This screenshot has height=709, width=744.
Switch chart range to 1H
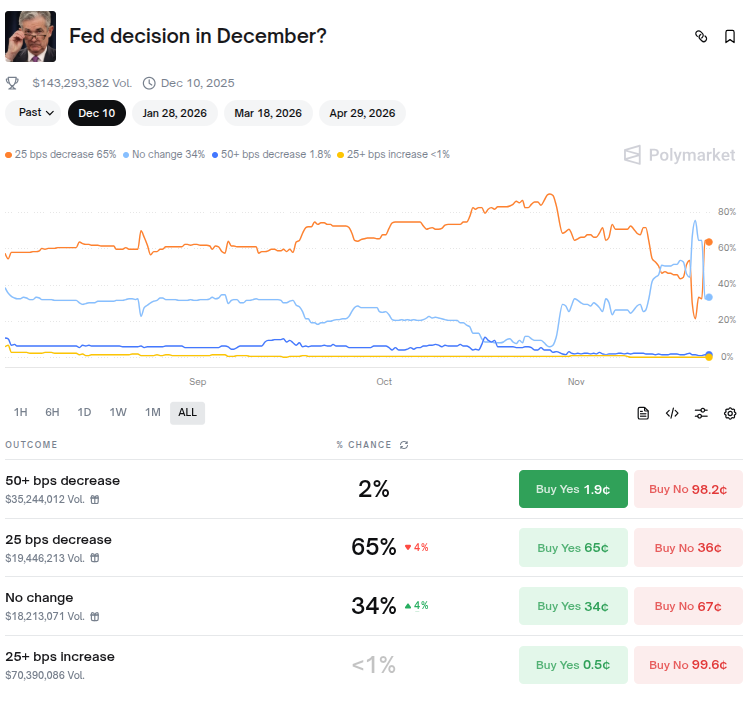pos(21,412)
